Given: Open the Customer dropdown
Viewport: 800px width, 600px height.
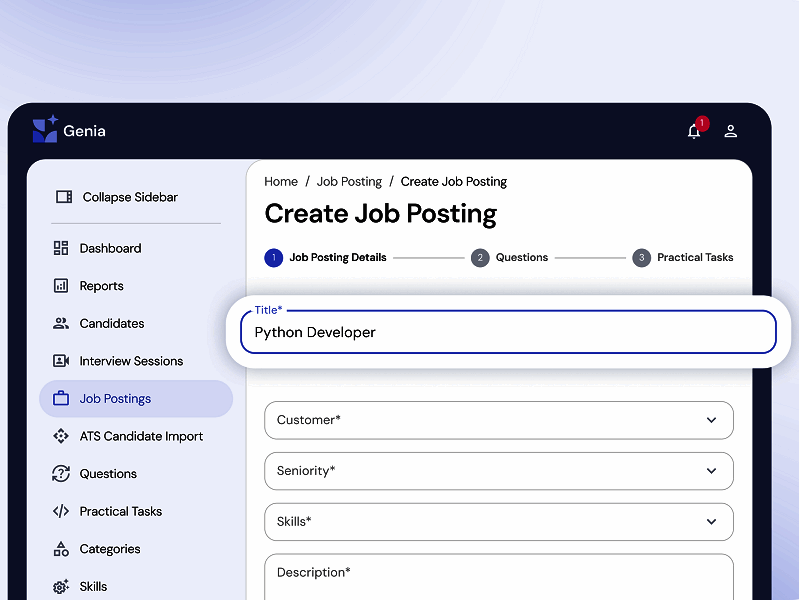Looking at the screenshot, I should 498,420.
